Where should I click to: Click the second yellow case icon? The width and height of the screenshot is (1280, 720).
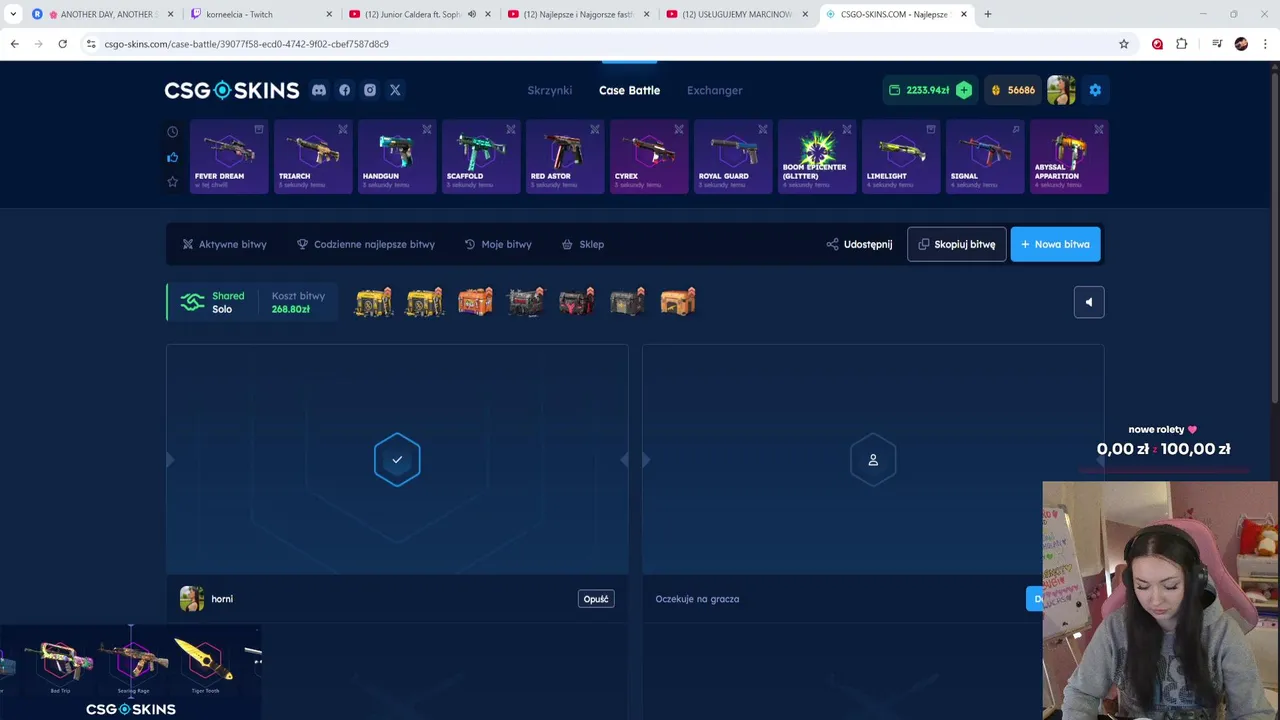[424, 302]
